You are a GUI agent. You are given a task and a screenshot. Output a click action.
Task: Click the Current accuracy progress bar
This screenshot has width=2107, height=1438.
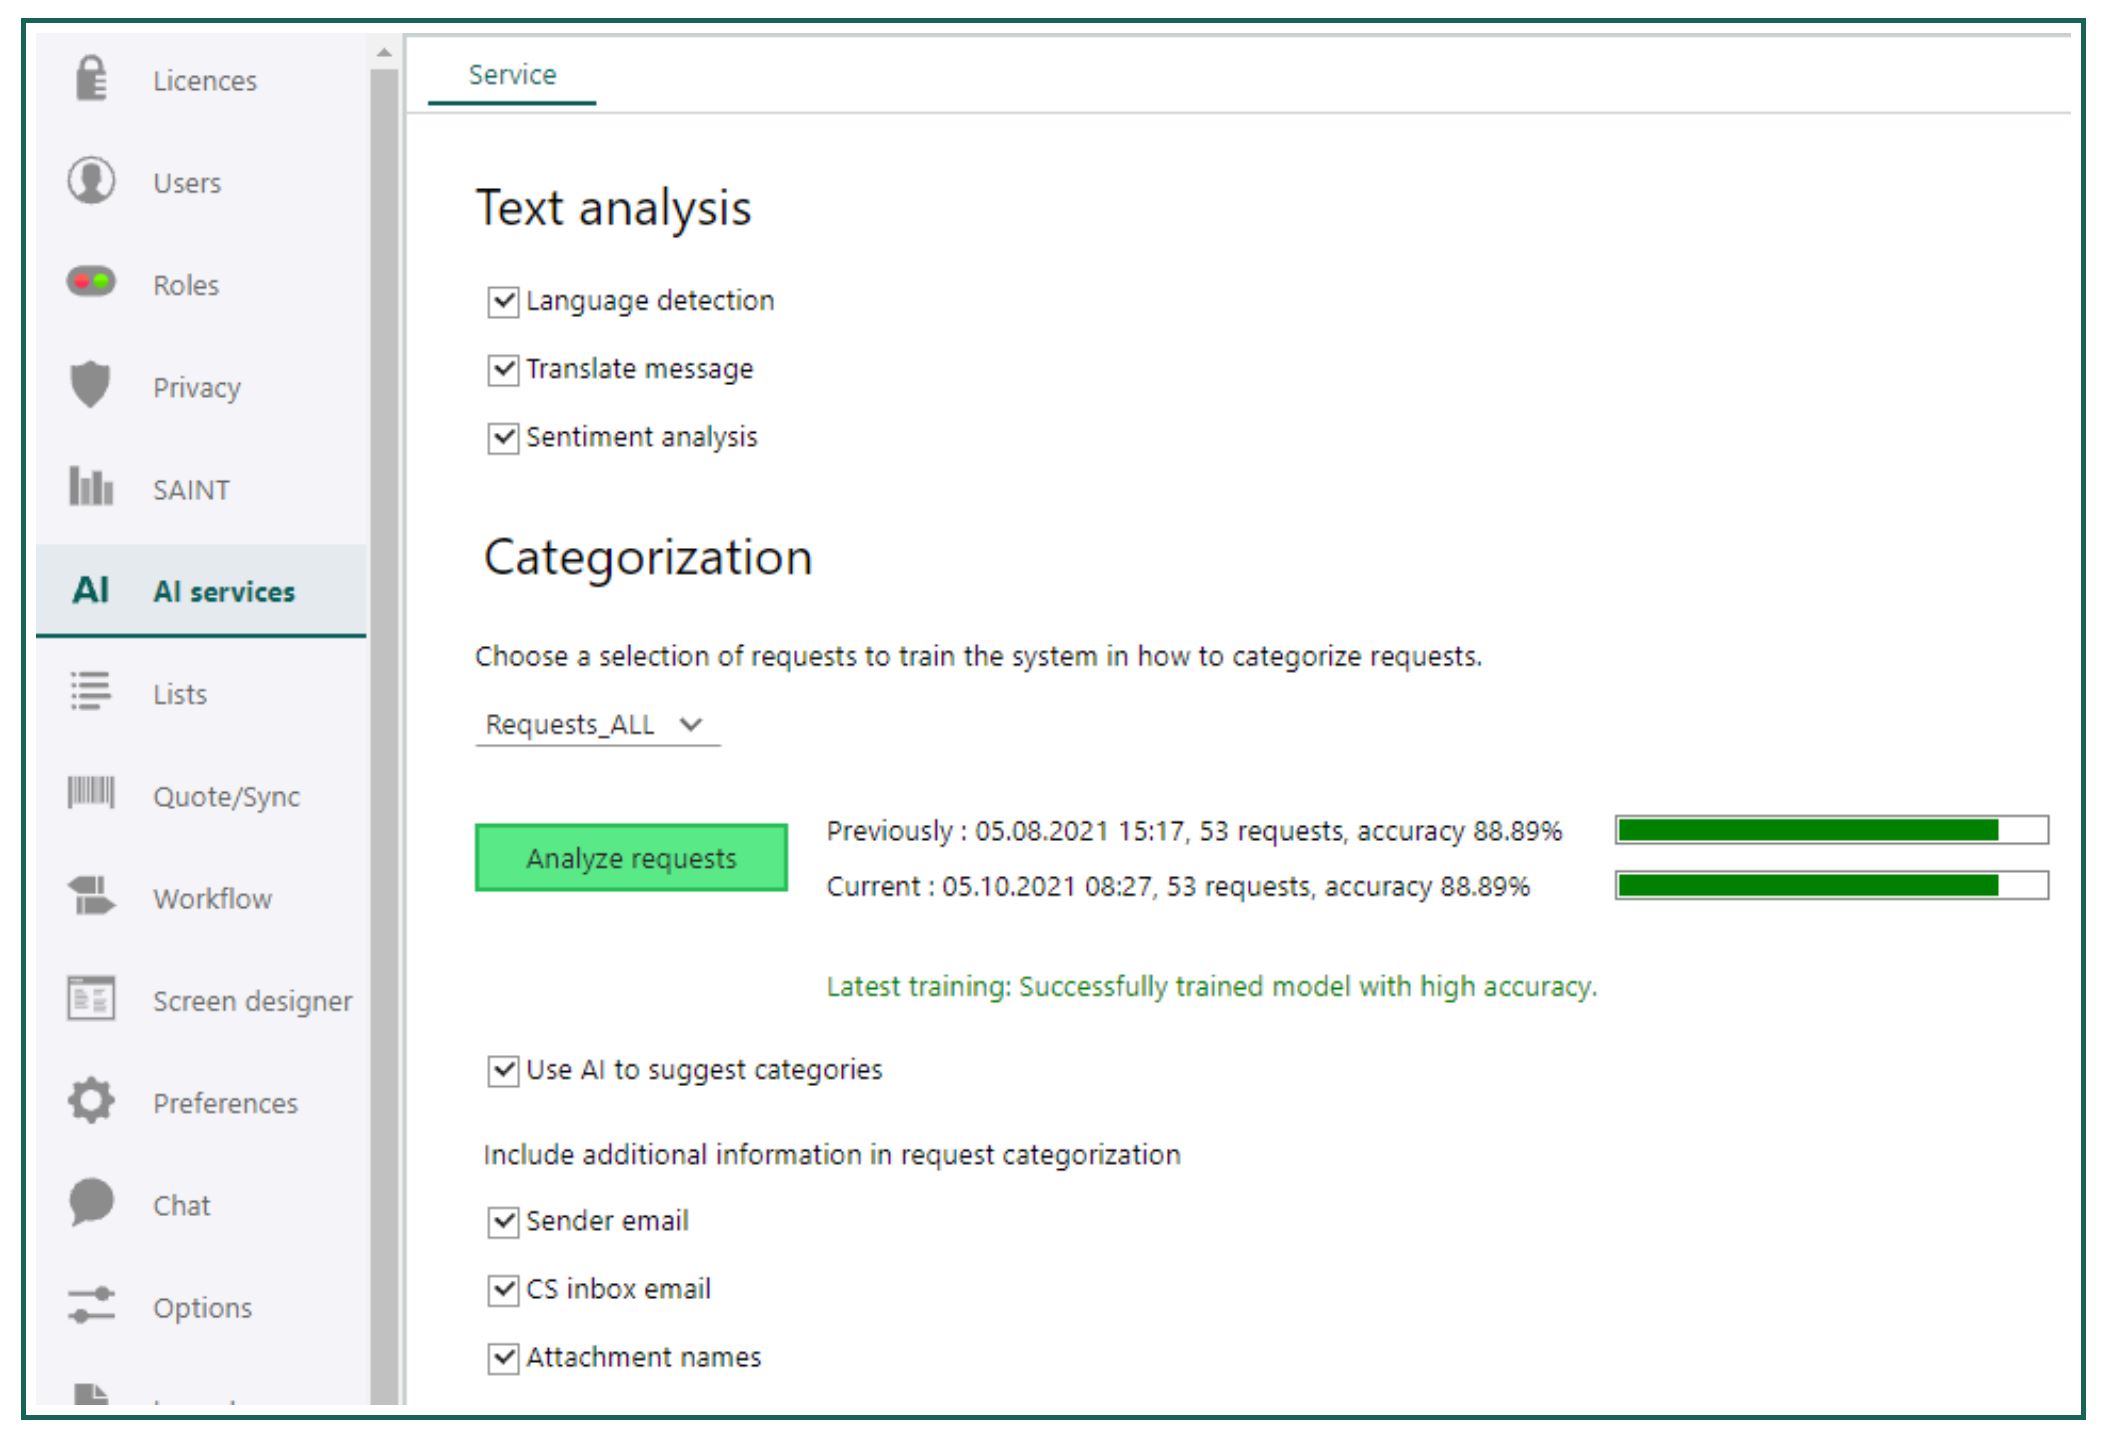pos(1831,885)
